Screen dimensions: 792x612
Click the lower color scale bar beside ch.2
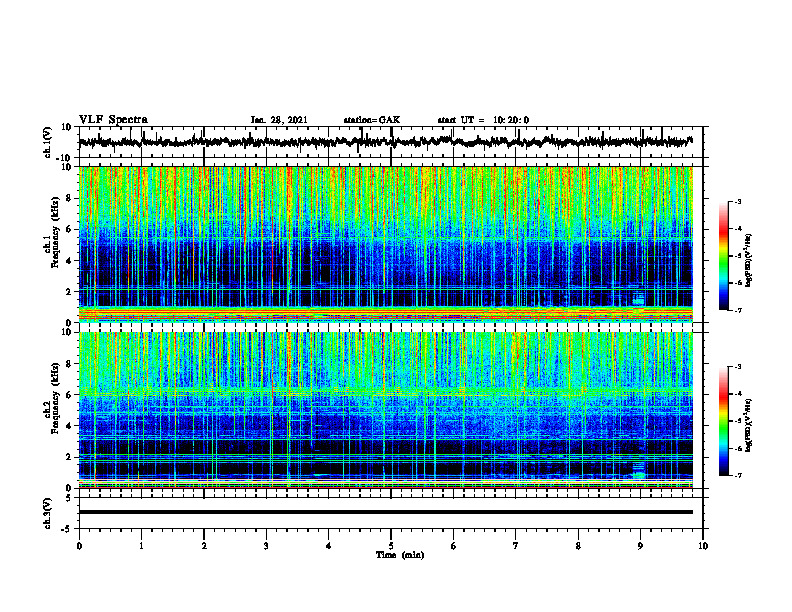tap(723, 421)
